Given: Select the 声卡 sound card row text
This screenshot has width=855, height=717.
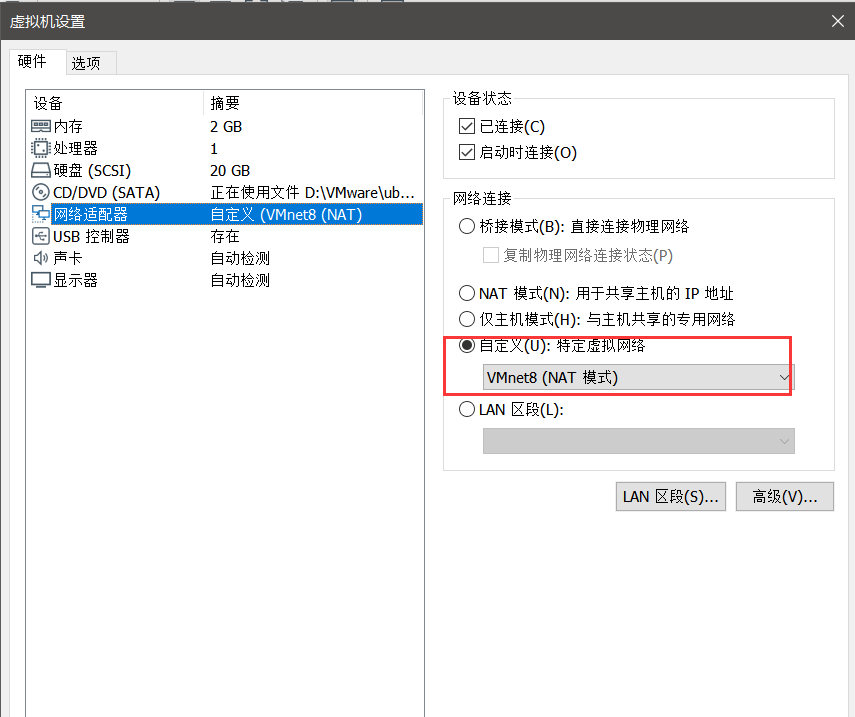Looking at the screenshot, I should (x=68, y=258).
